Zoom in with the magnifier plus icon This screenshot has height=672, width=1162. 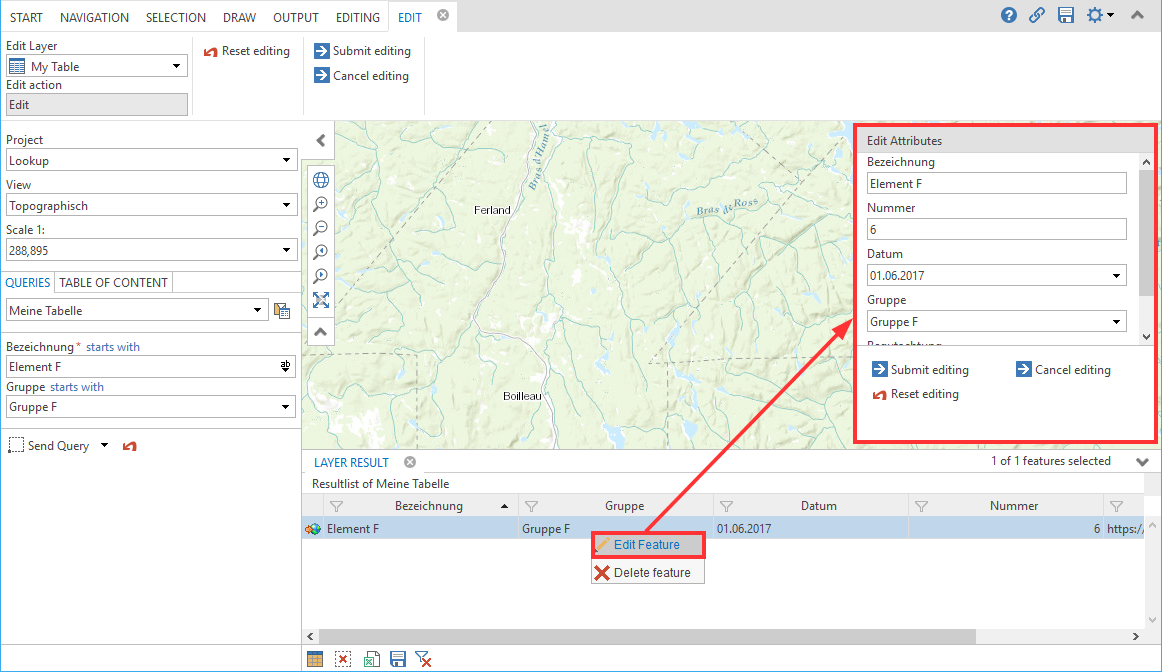(321, 204)
